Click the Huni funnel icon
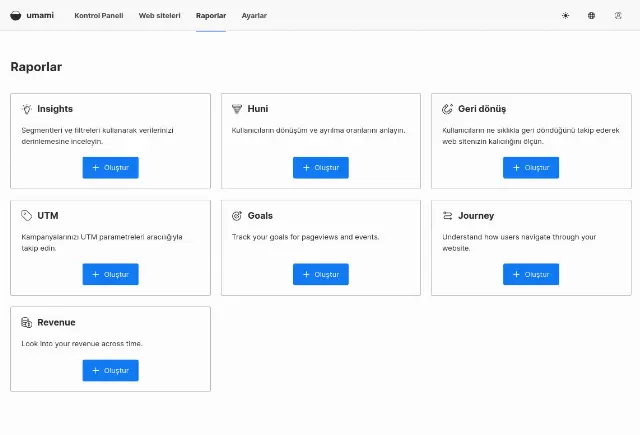 237,109
